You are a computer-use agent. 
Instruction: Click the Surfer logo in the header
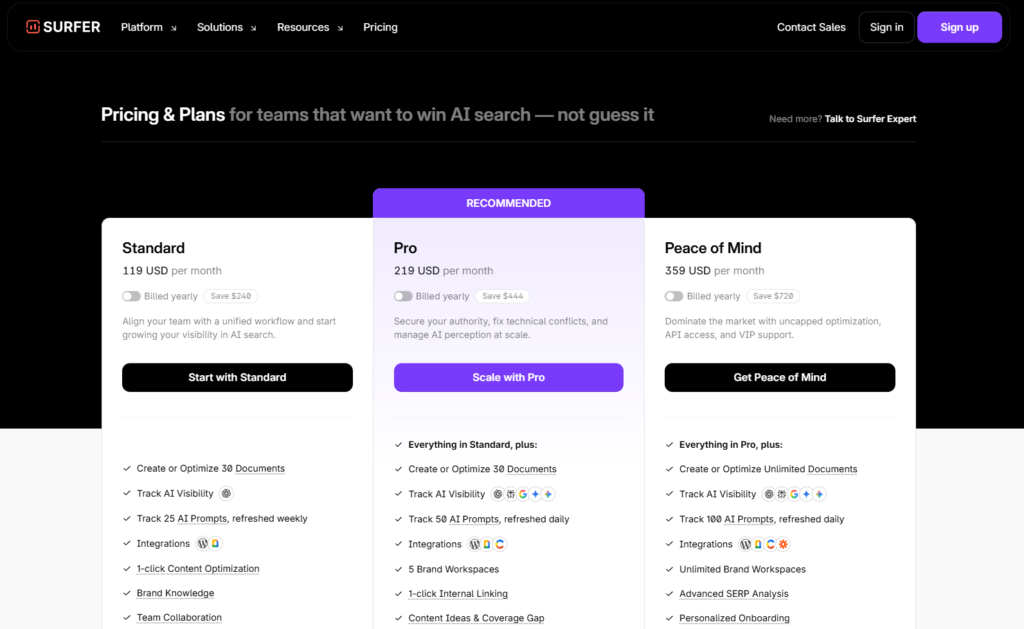point(63,27)
